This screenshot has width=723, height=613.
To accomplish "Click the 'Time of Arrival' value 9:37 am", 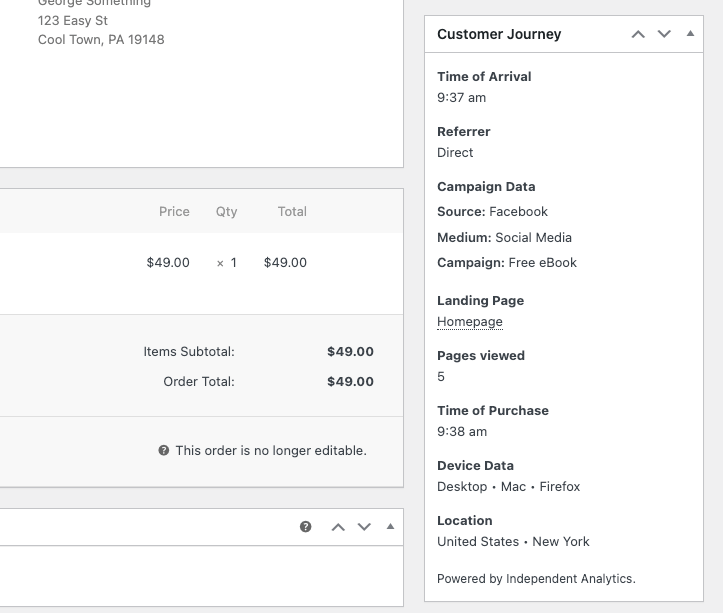I will click(x=462, y=98).
